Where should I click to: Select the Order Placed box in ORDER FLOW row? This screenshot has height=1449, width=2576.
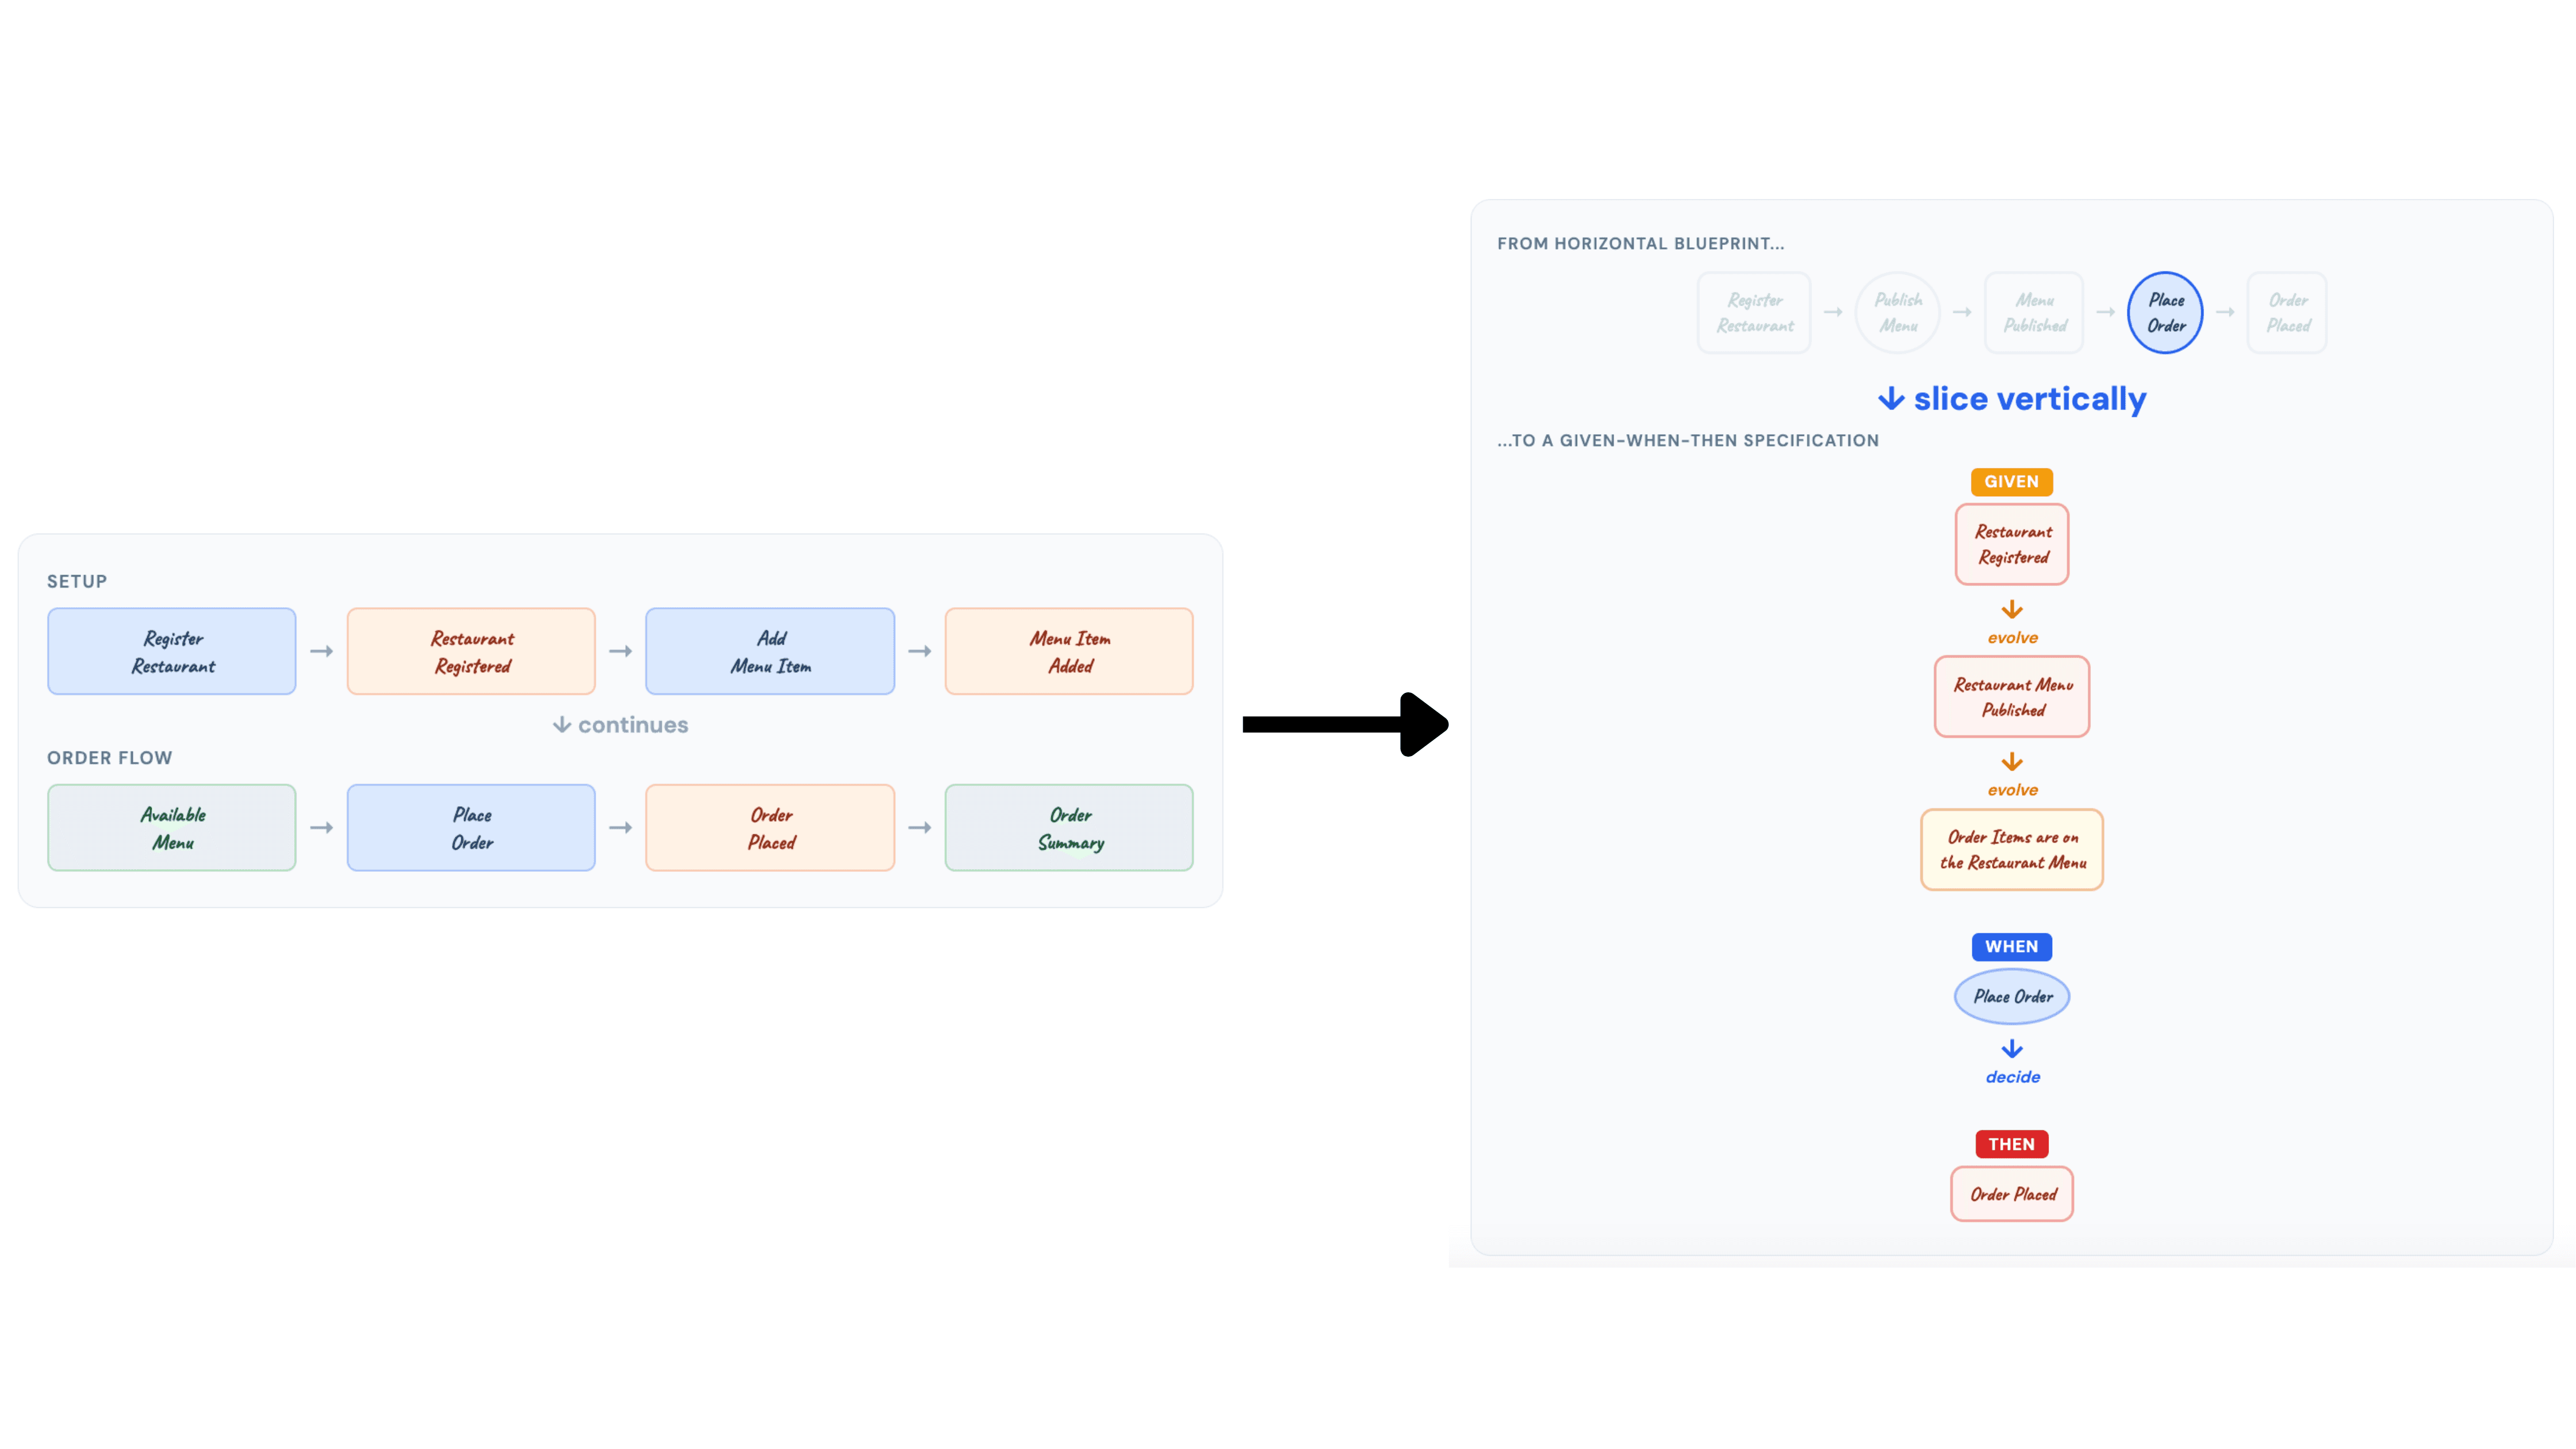770,828
